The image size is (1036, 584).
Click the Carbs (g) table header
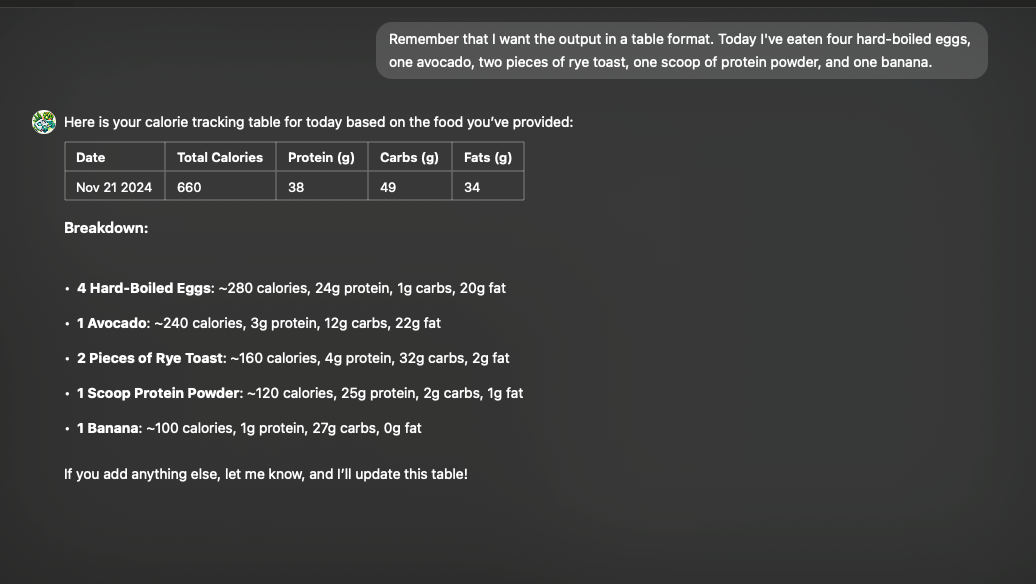coord(410,157)
